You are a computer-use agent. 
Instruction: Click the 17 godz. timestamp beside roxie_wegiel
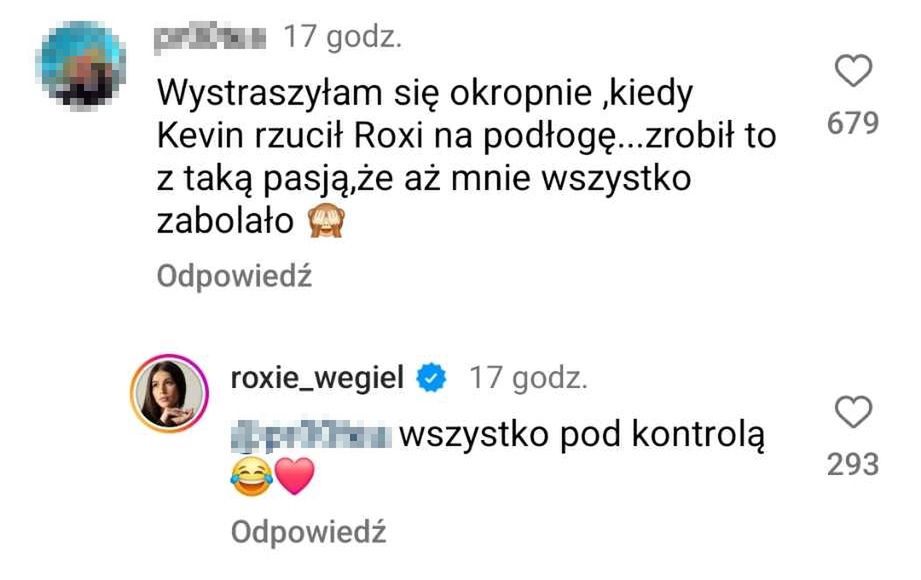click(528, 378)
